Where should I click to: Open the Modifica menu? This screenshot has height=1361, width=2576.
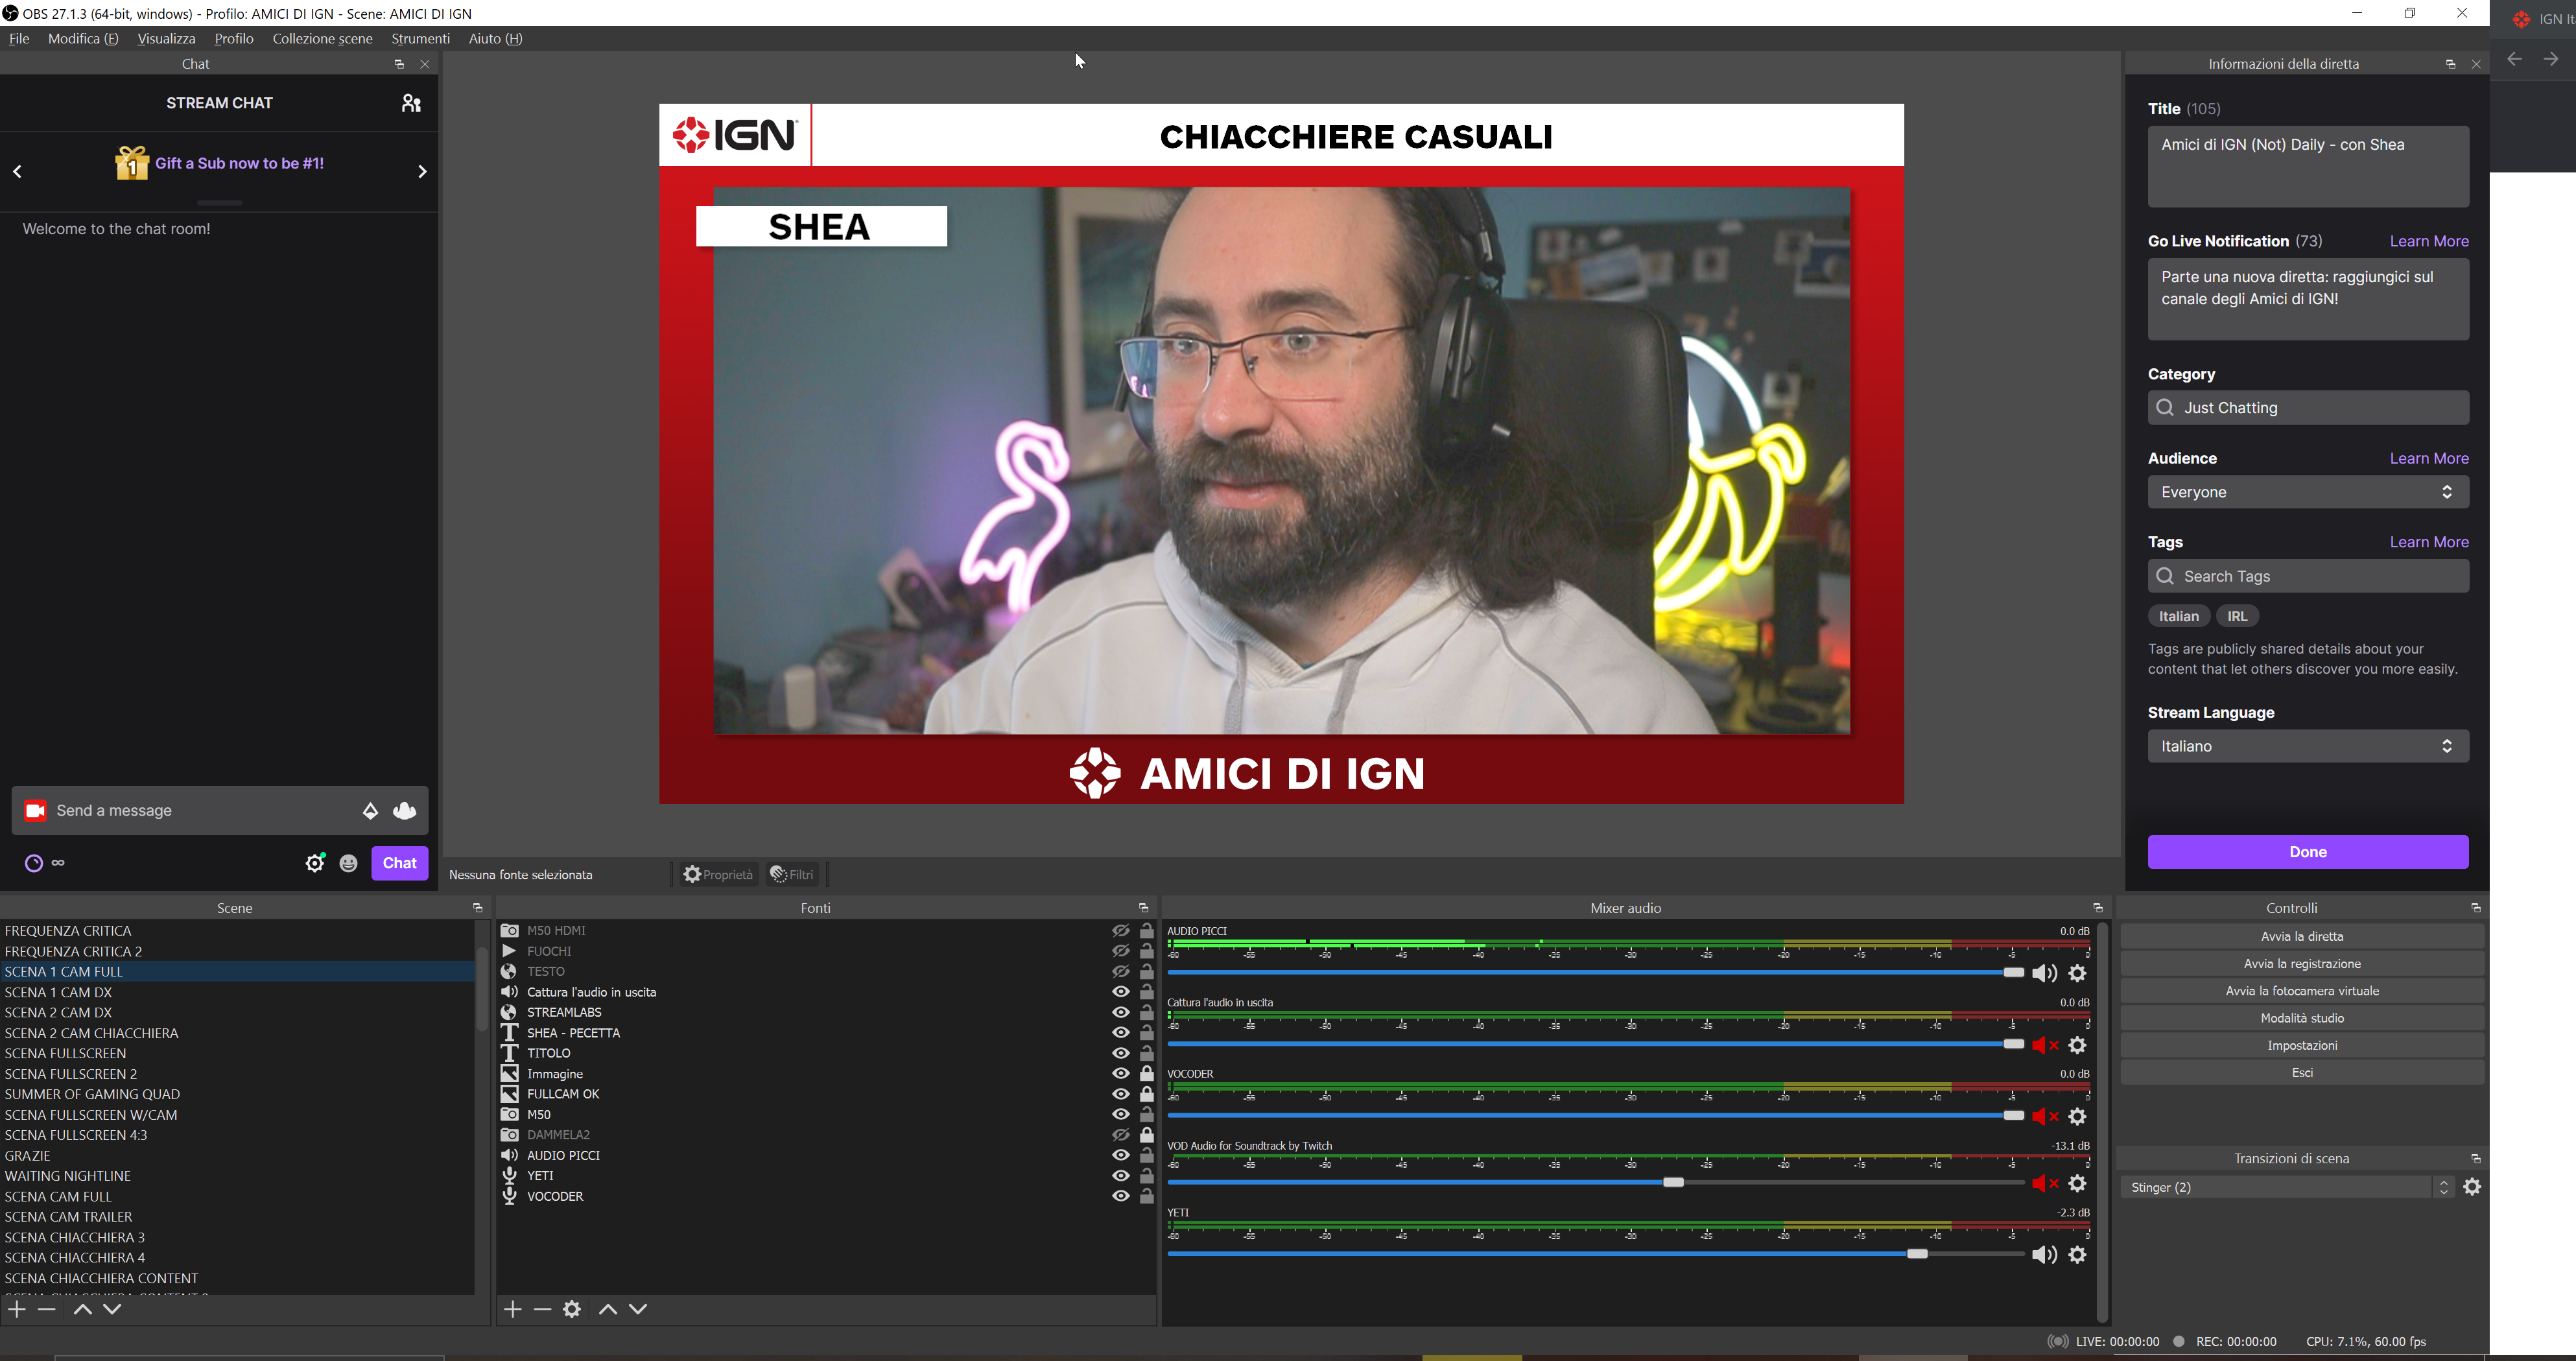coord(83,39)
